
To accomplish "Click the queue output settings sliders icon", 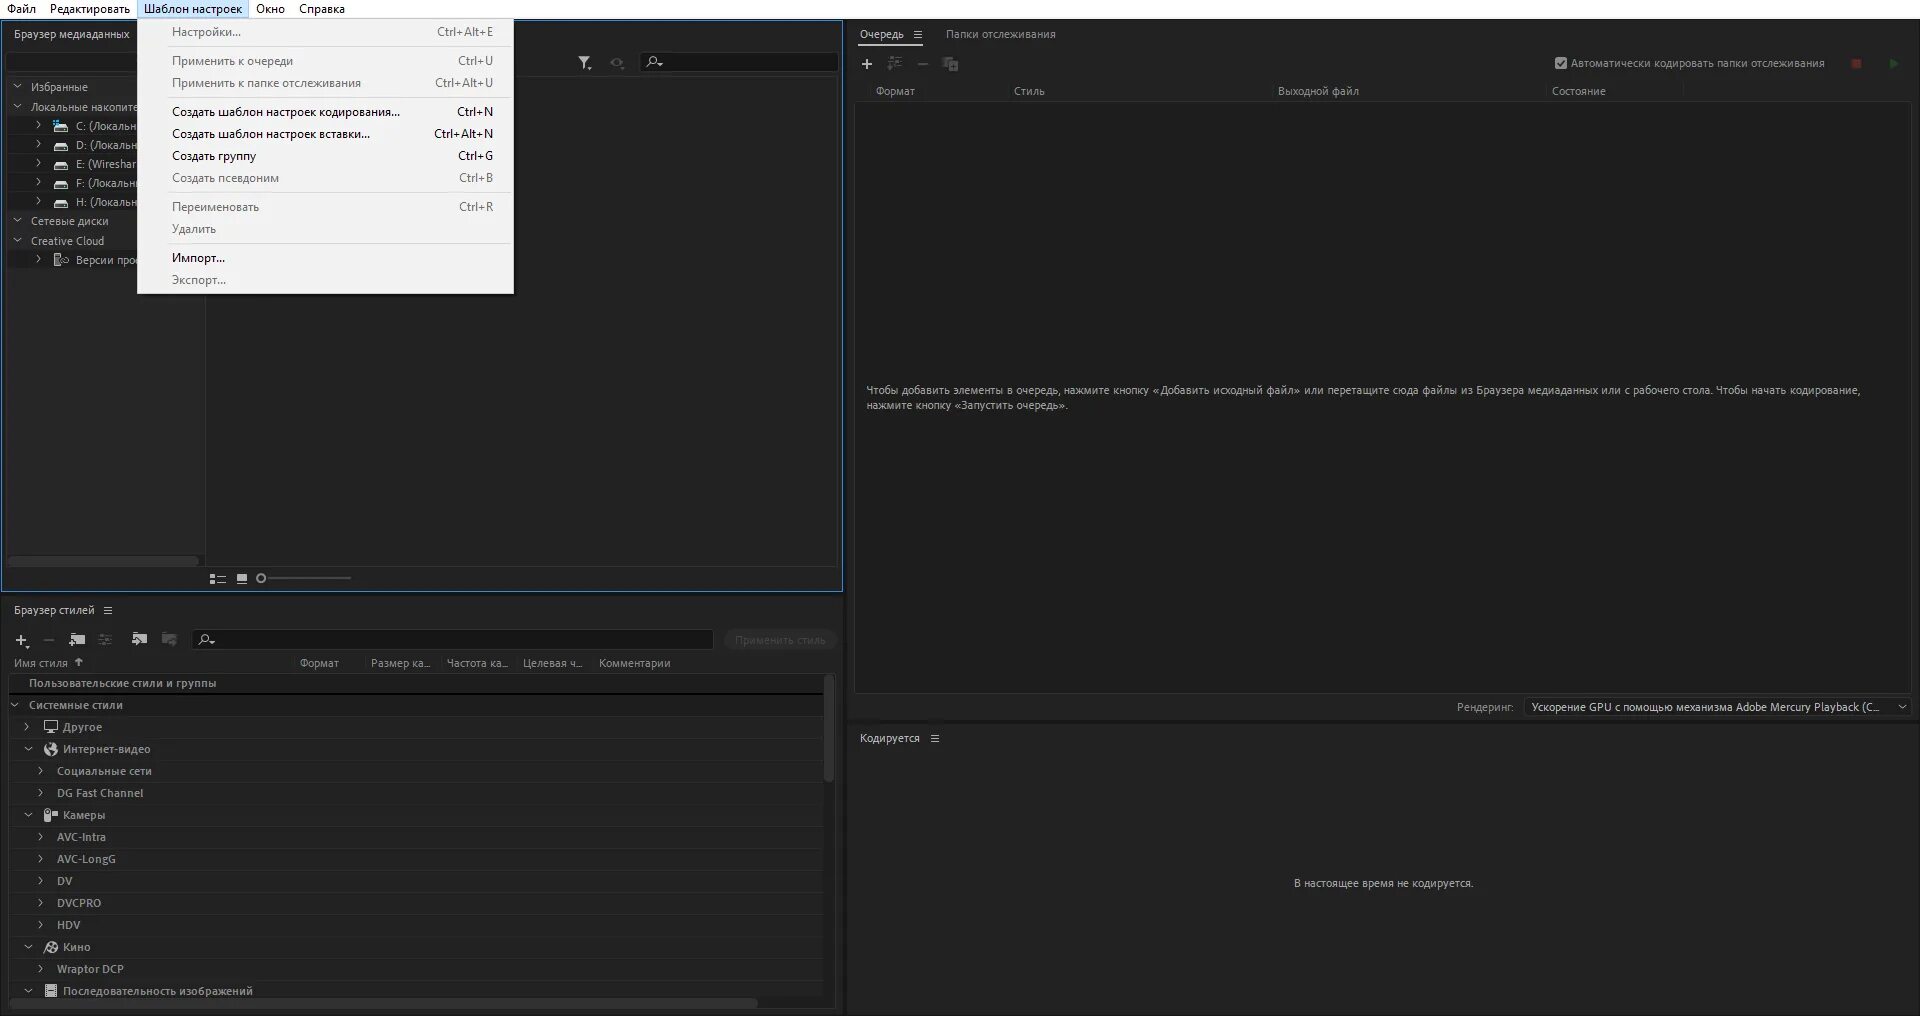I will 894,64.
